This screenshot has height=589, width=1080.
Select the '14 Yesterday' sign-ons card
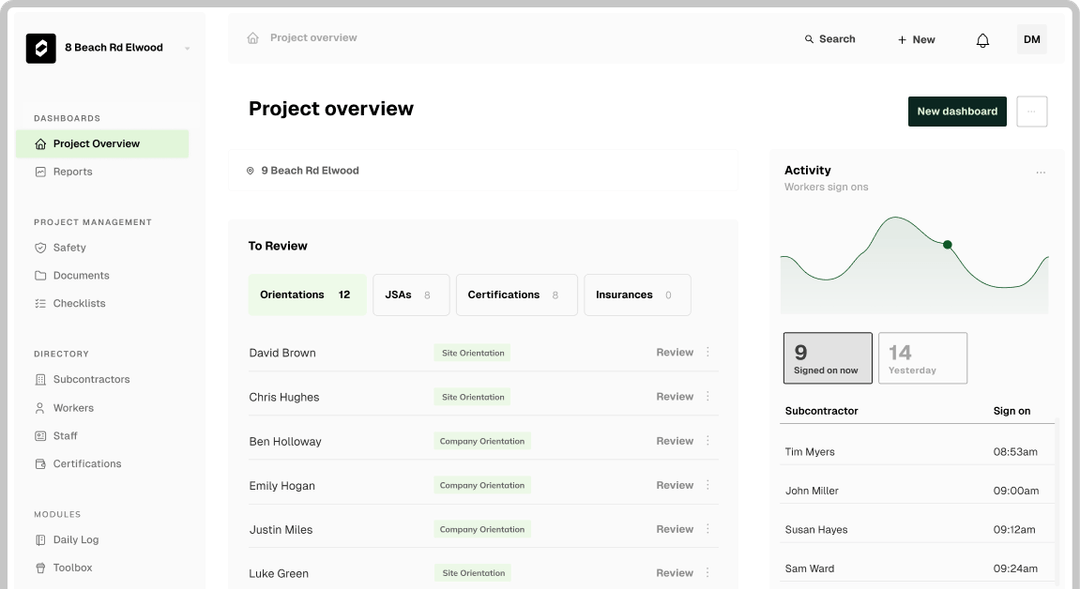921,357
